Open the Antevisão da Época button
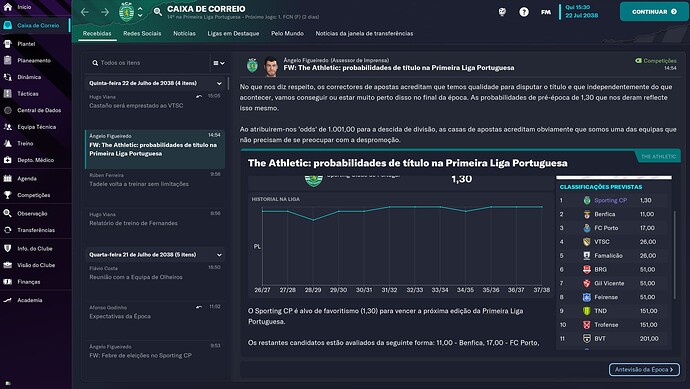690x389 pixels. (x=644, y=370)
